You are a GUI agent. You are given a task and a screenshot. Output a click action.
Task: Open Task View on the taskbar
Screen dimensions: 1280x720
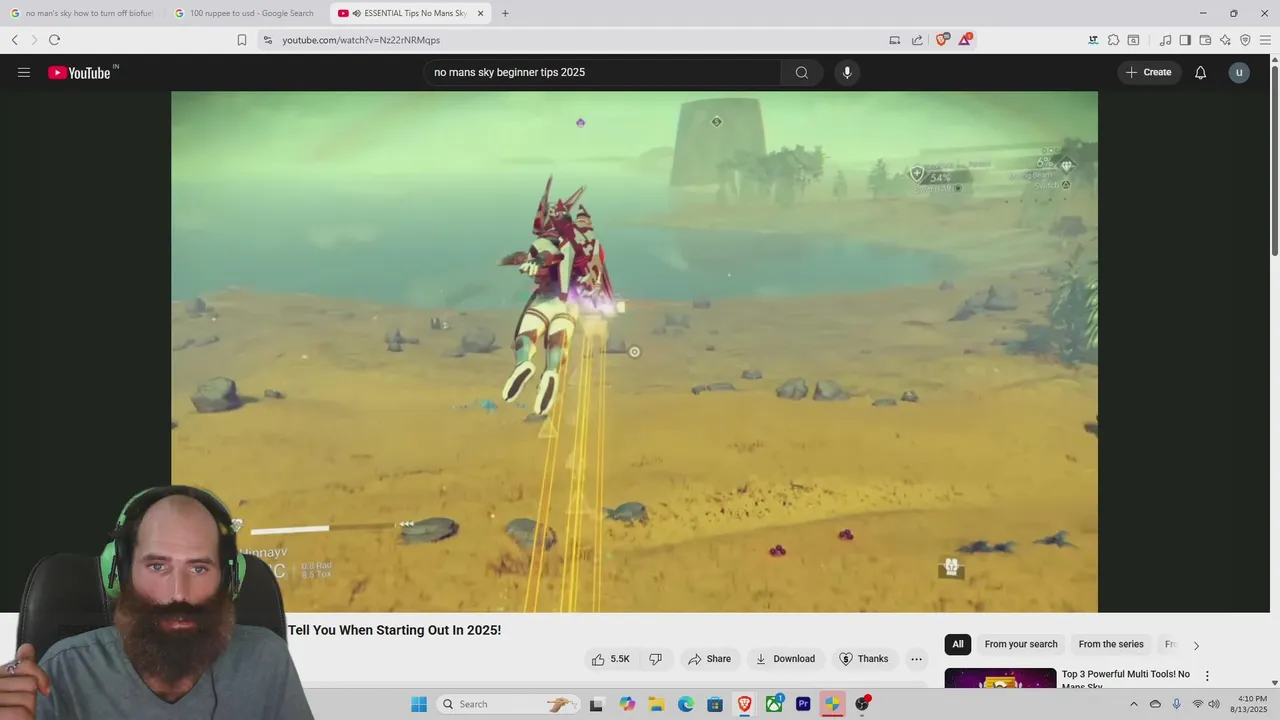click(x=597, y=704)
